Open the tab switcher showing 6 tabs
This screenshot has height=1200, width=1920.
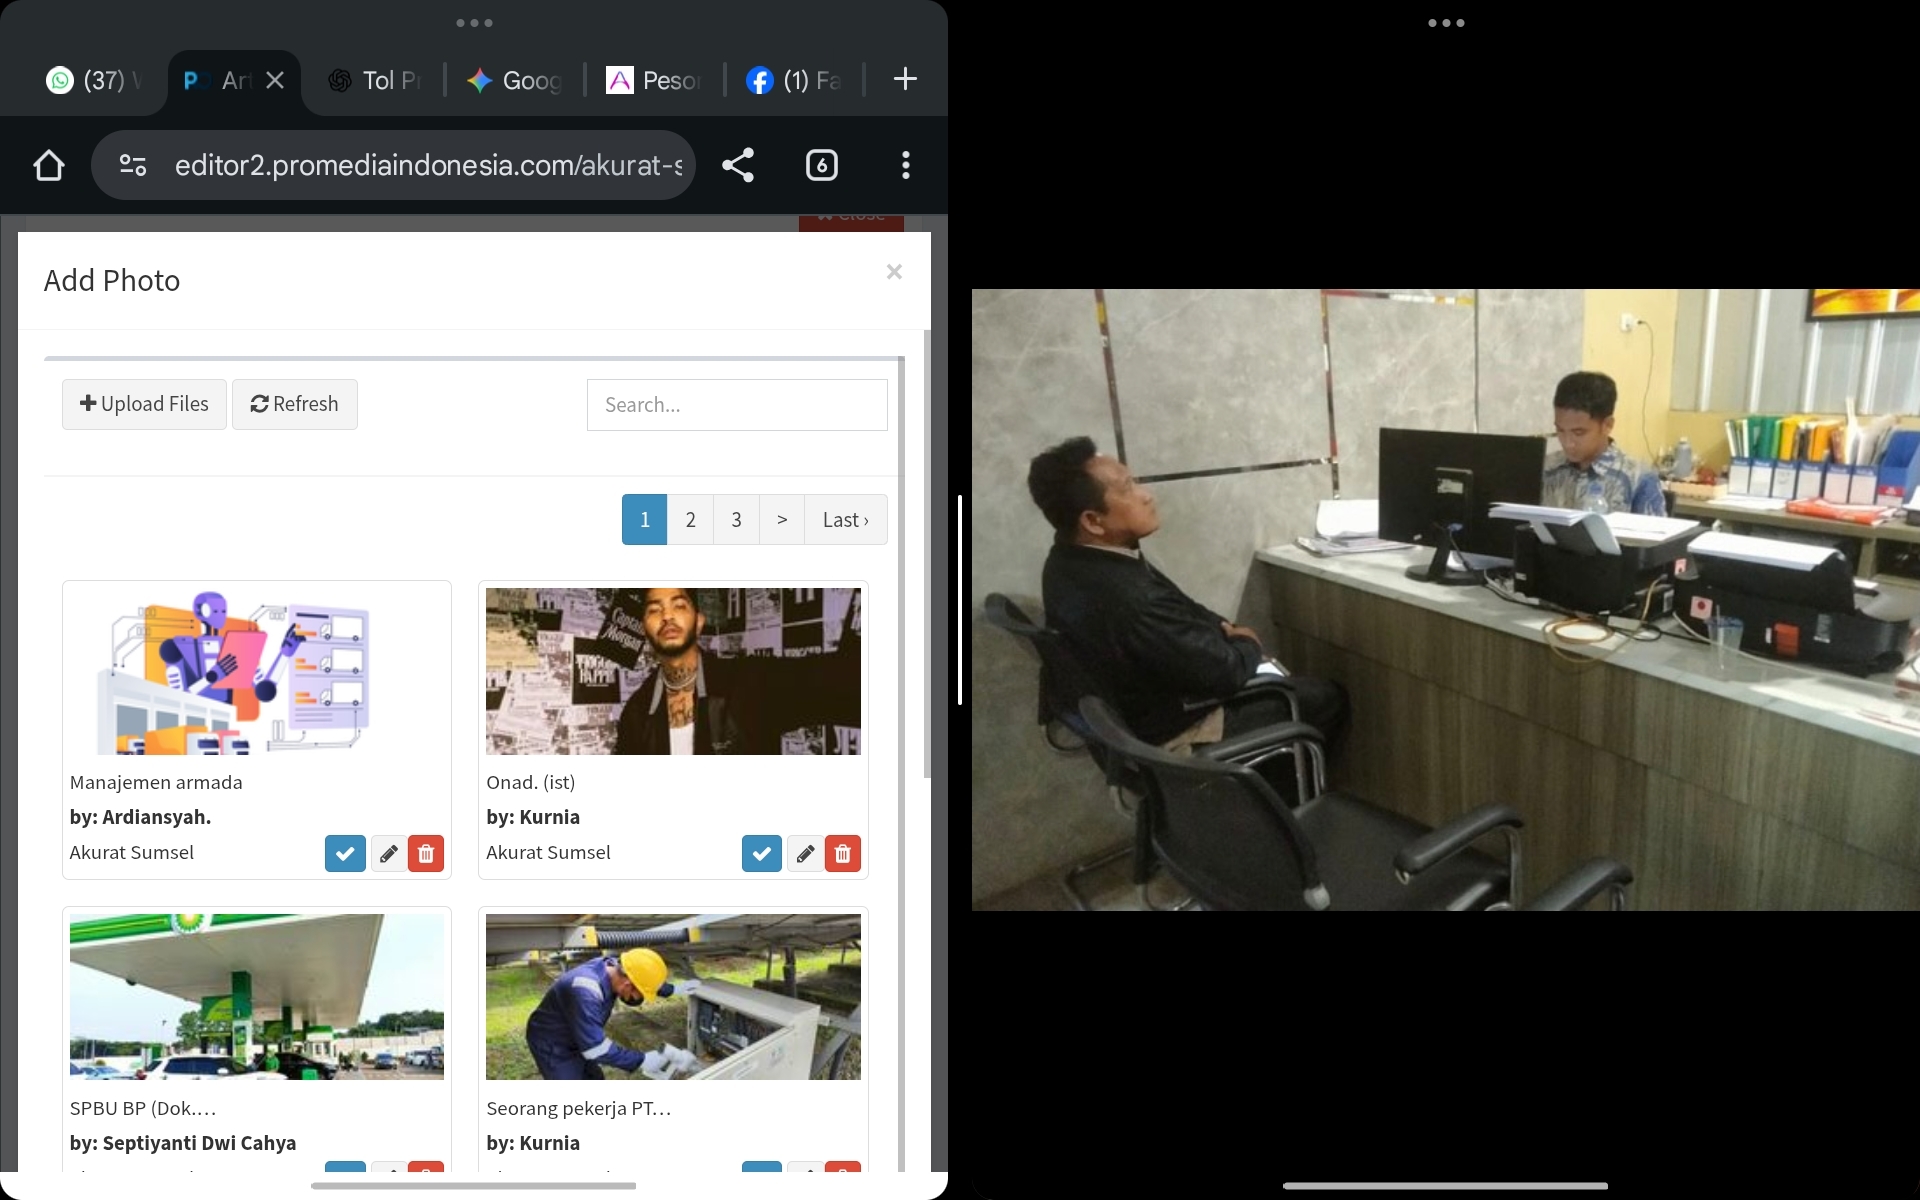click(x=822, y=165)
